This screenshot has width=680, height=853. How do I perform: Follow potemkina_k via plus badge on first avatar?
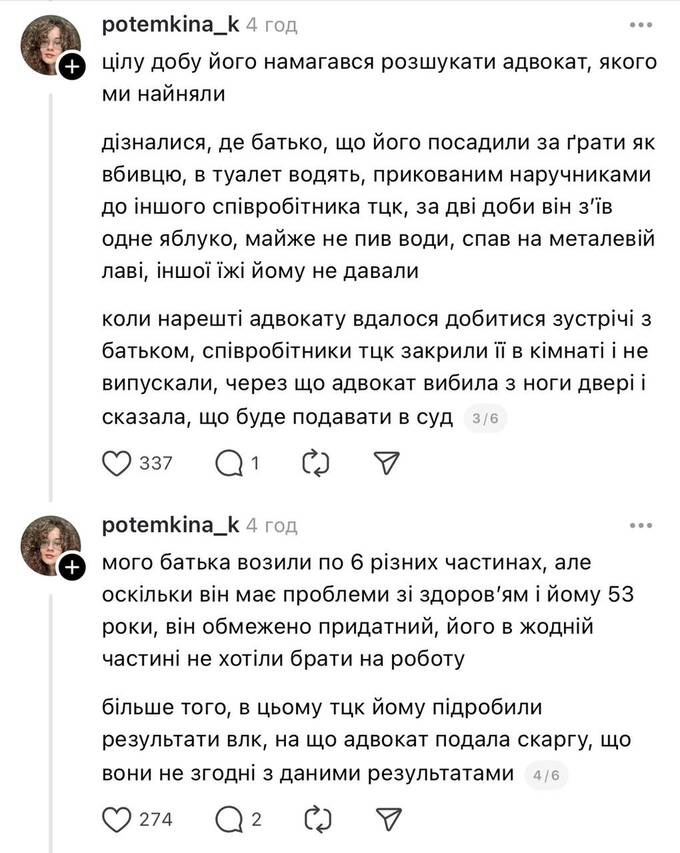[72, 68]
